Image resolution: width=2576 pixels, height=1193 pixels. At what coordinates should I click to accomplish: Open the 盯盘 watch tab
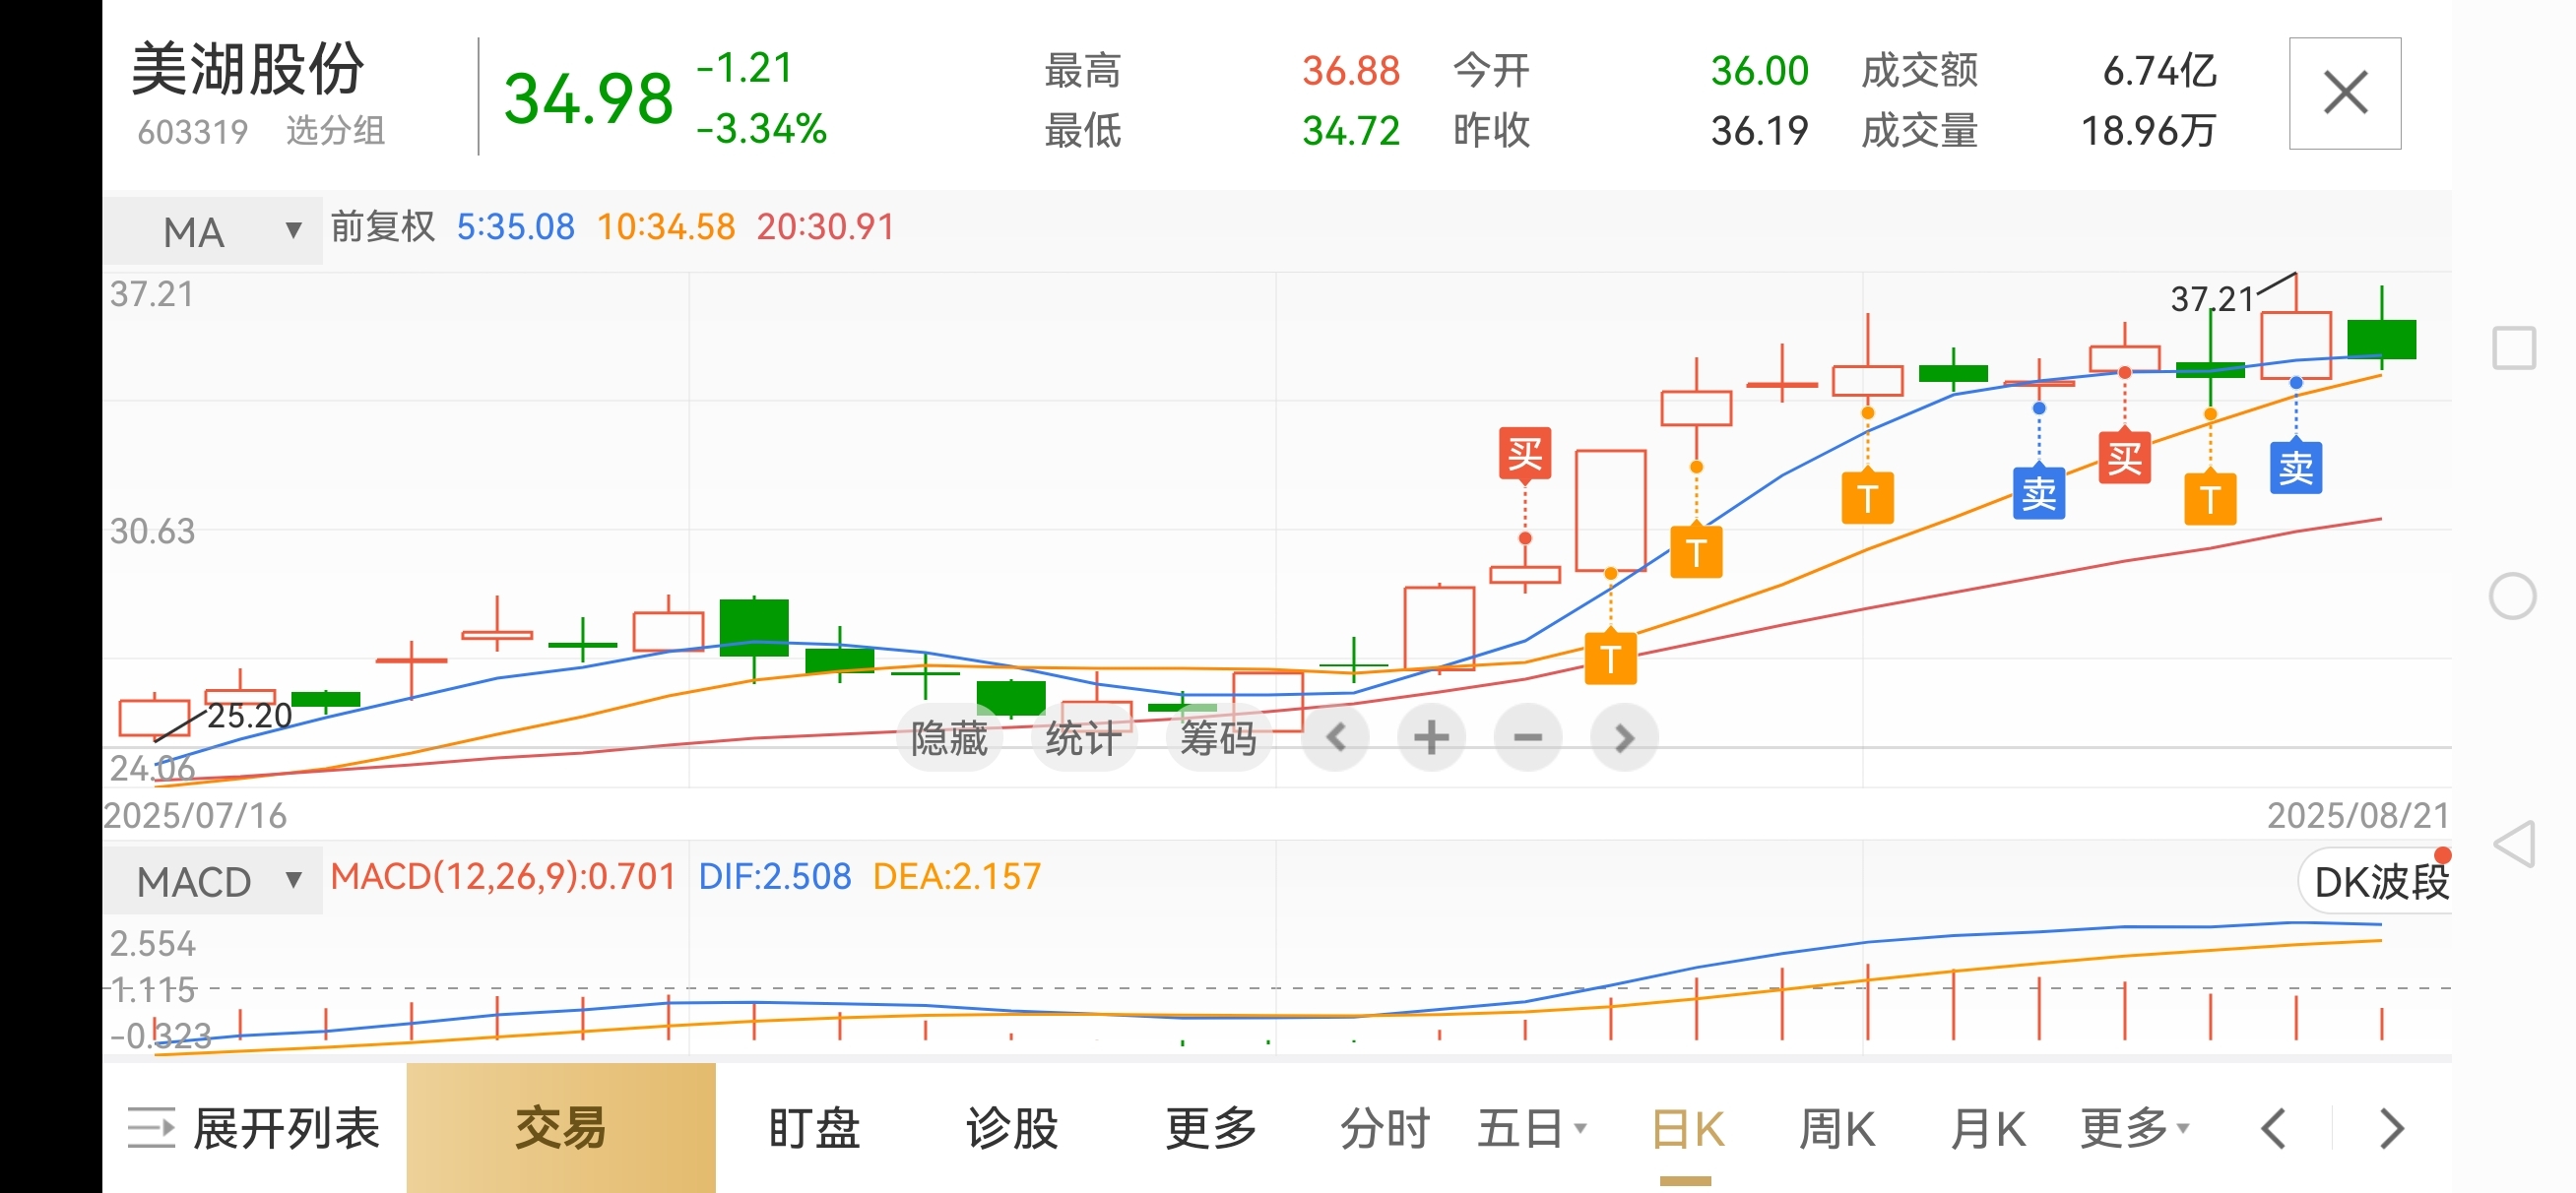(814, 1129)
